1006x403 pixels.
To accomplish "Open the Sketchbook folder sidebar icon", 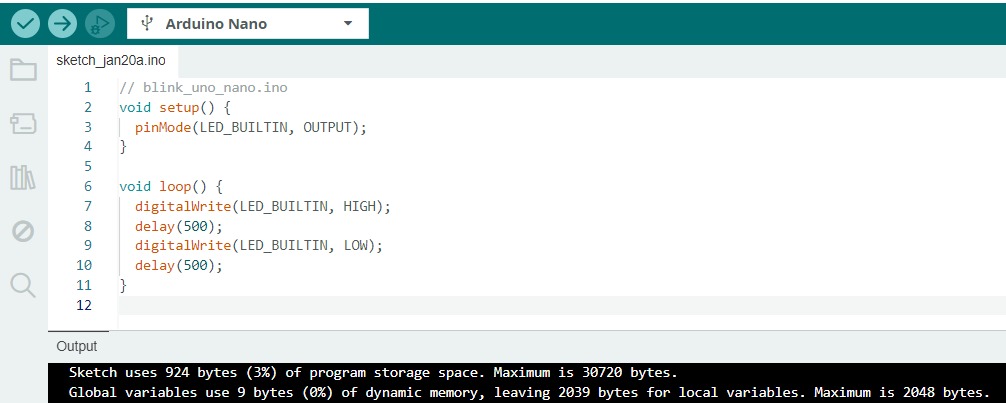I will coord(23,69).
